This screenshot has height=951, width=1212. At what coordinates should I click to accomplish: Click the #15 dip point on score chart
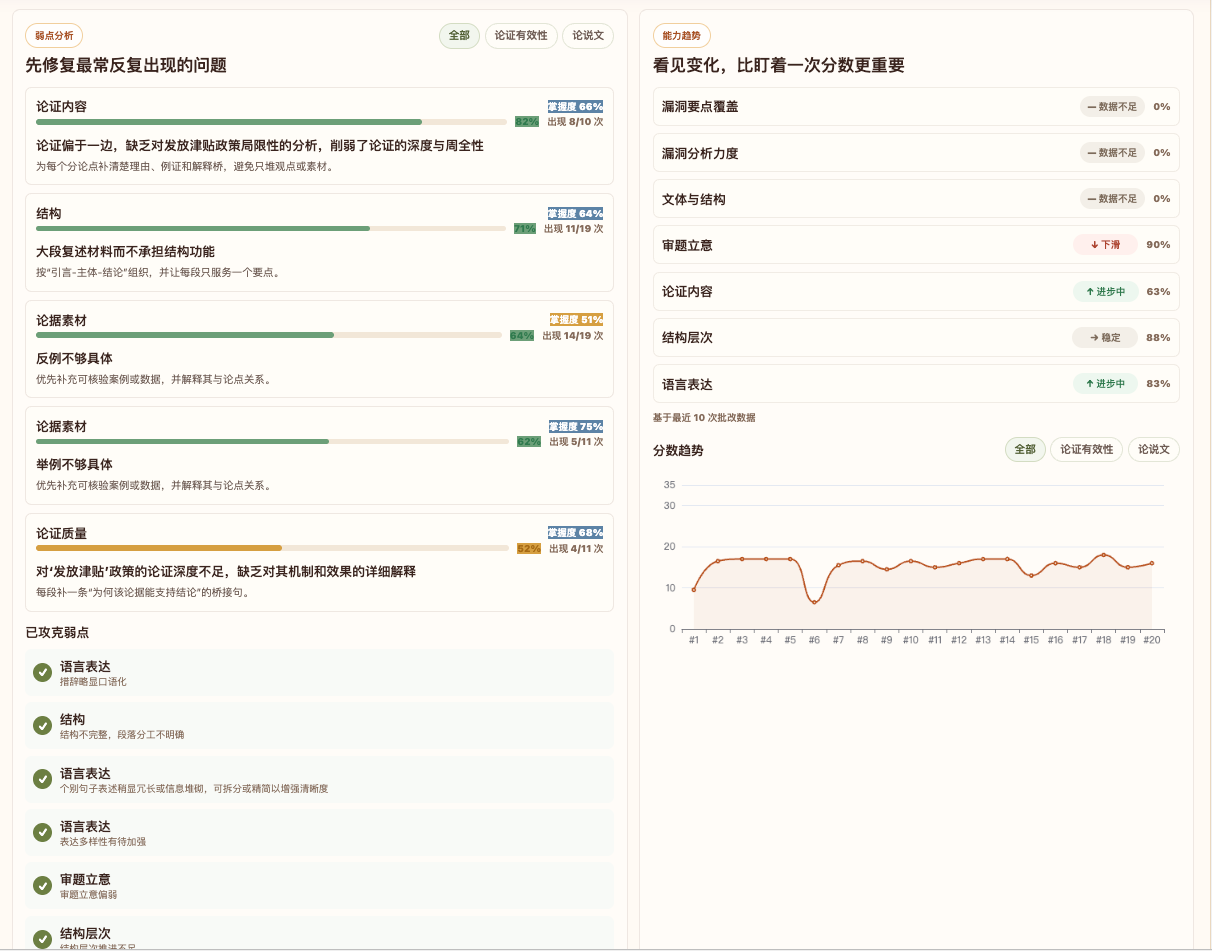click(x=1031, y=575)
